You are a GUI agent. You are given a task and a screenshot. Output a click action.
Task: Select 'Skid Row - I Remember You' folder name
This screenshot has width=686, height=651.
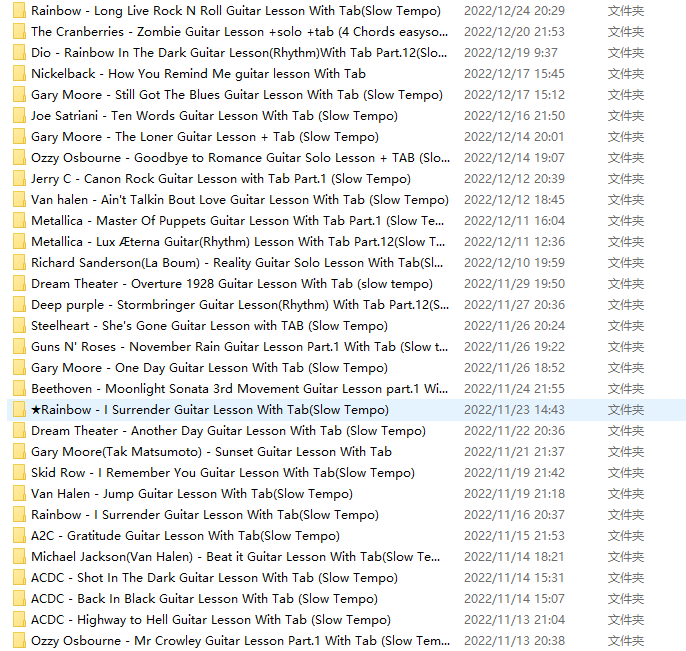coord(223,472)
